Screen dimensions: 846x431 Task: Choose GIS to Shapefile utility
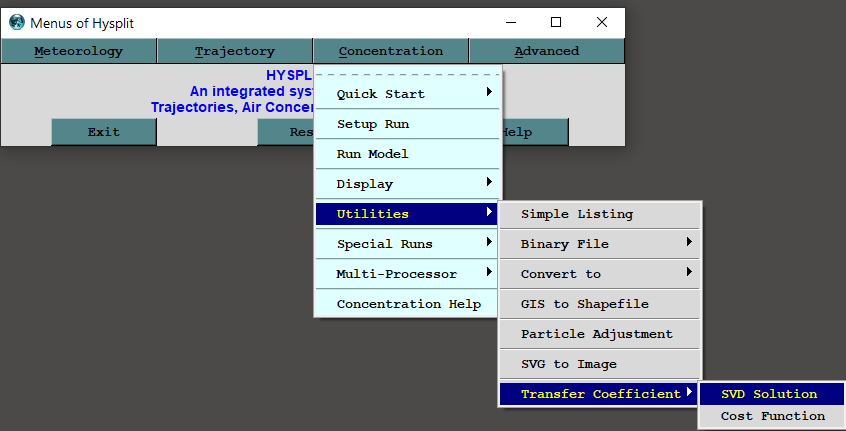[x=600, y=304]
